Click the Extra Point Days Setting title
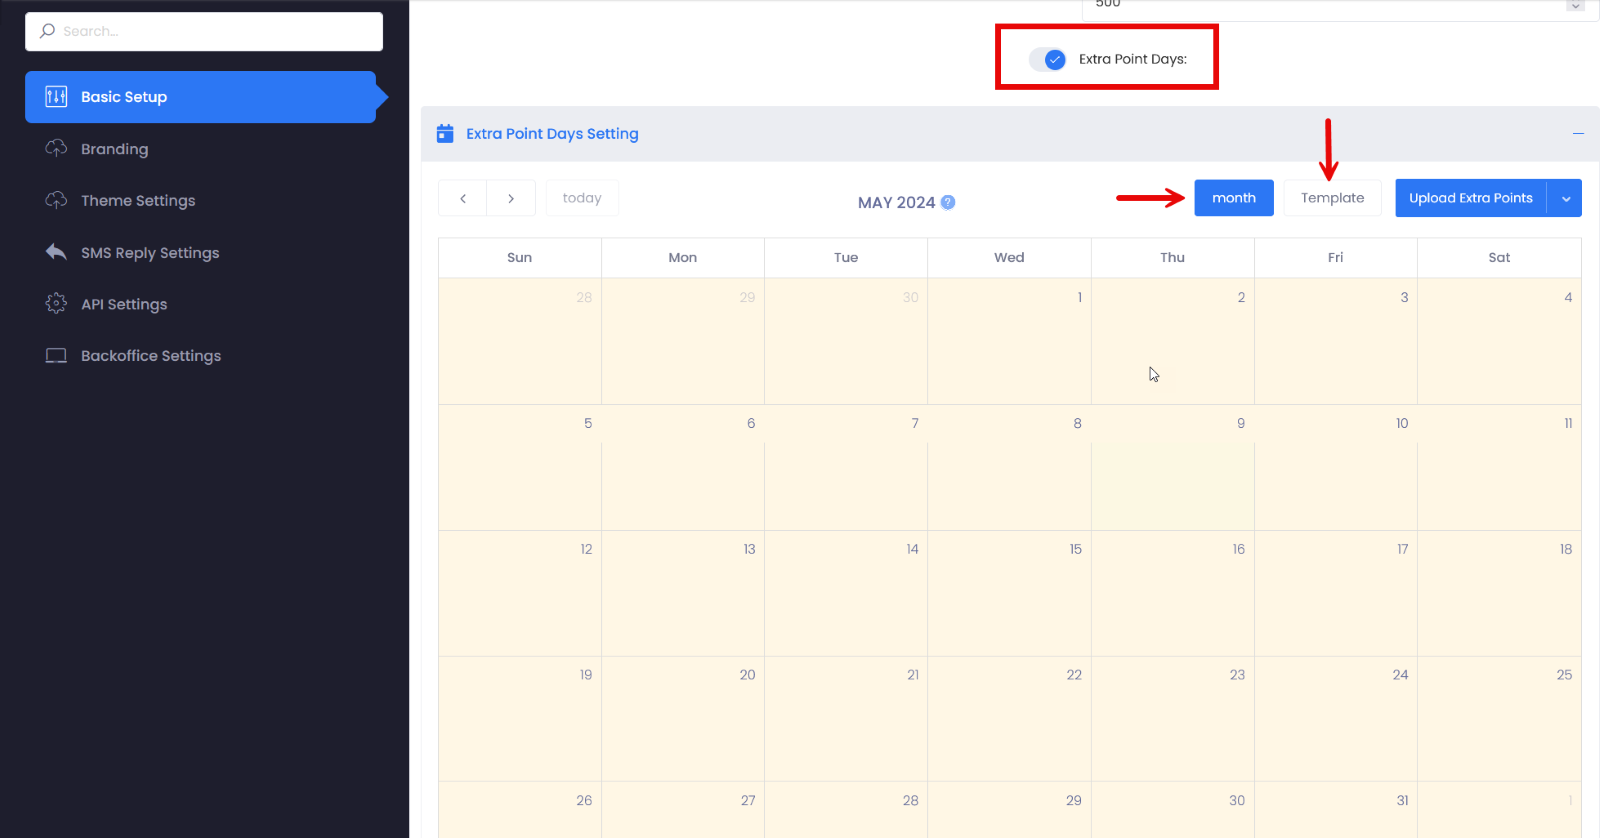 pyautogui.click(x=552, y=133)
